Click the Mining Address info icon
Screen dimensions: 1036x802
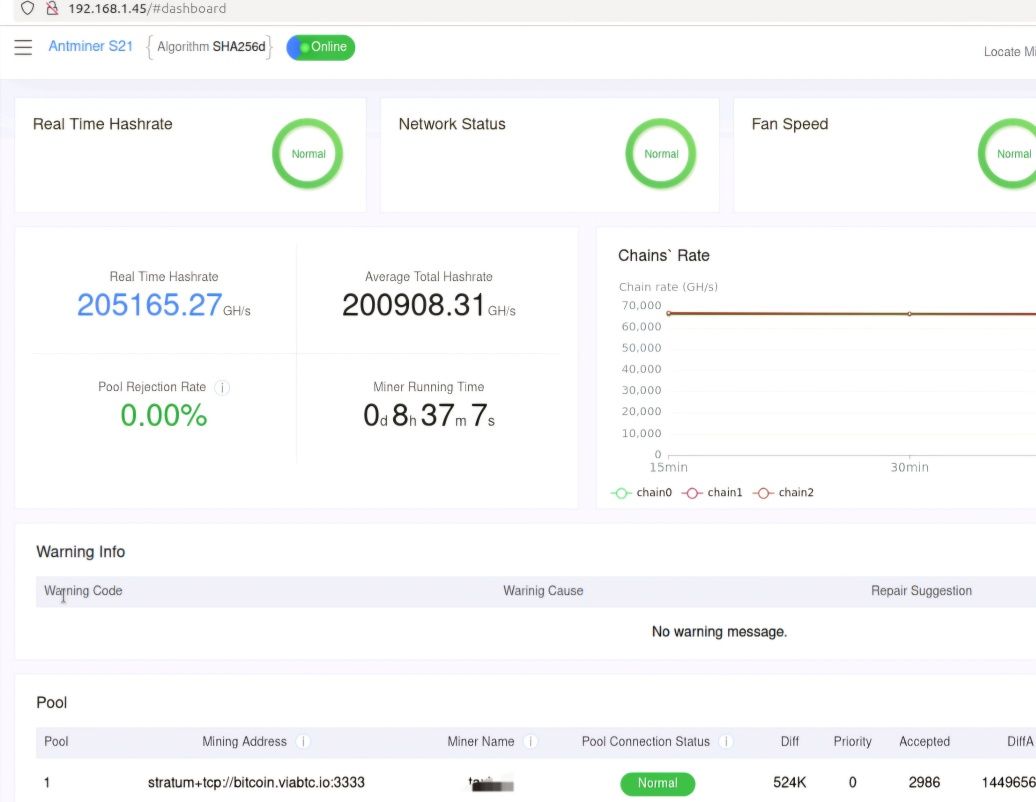click(x=303, y=742)
